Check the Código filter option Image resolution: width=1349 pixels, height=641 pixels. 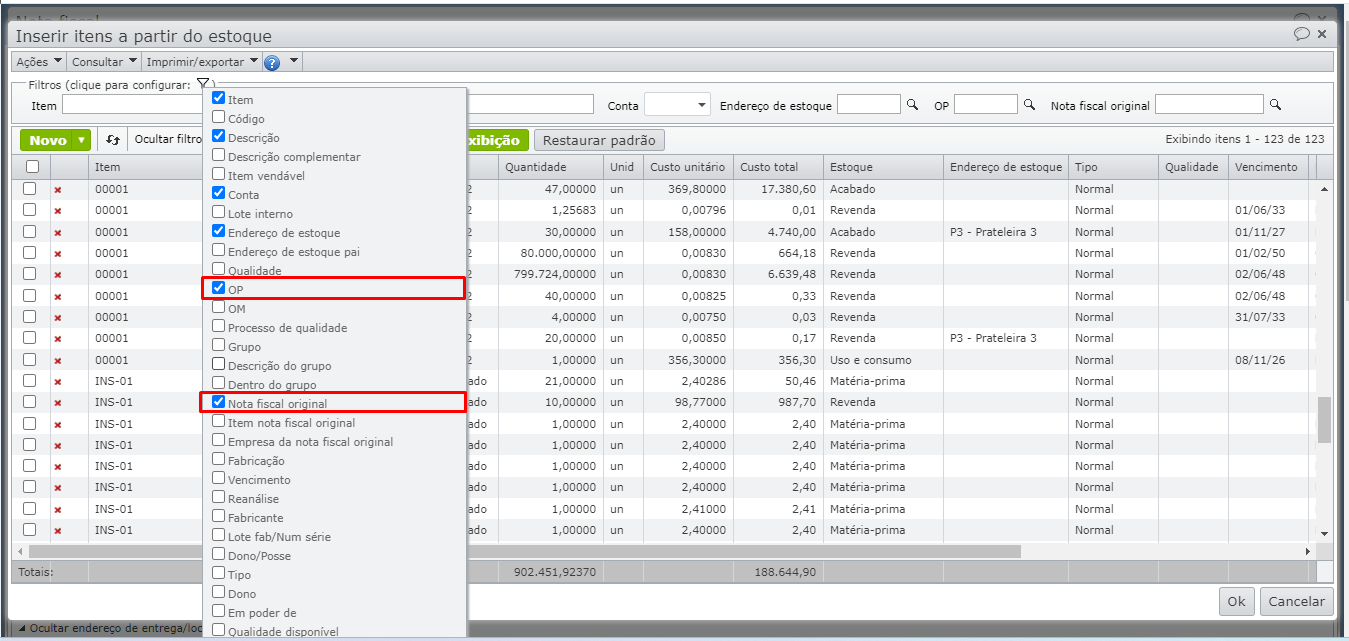(219, 118)
